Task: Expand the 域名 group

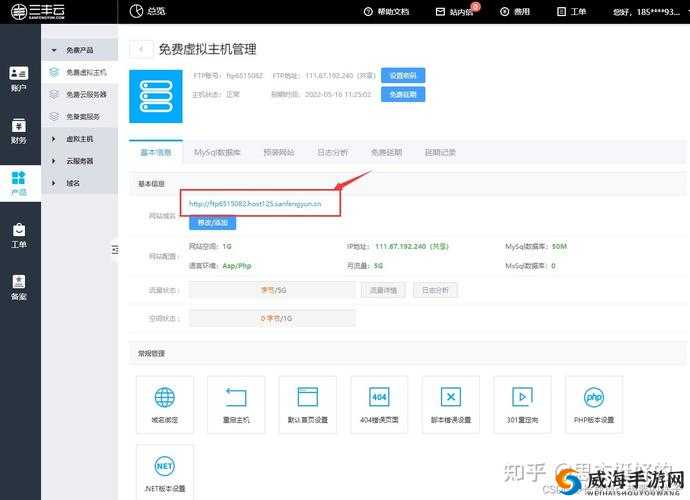Action: pos(80,183)
